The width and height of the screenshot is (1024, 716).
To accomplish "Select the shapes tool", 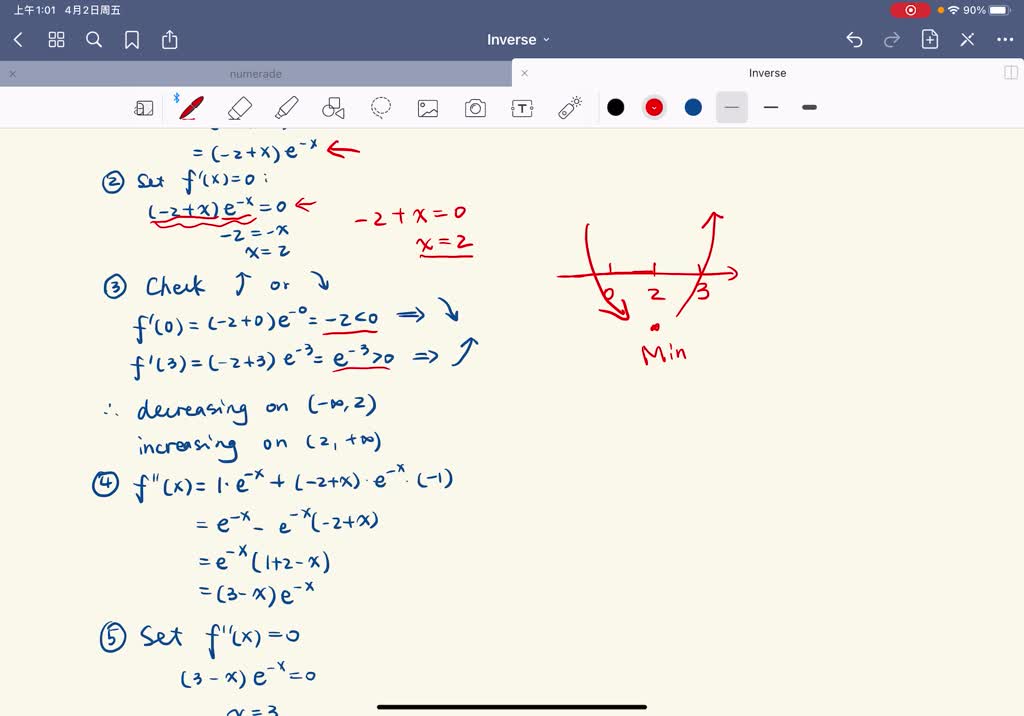I will [x=333, y=107].
